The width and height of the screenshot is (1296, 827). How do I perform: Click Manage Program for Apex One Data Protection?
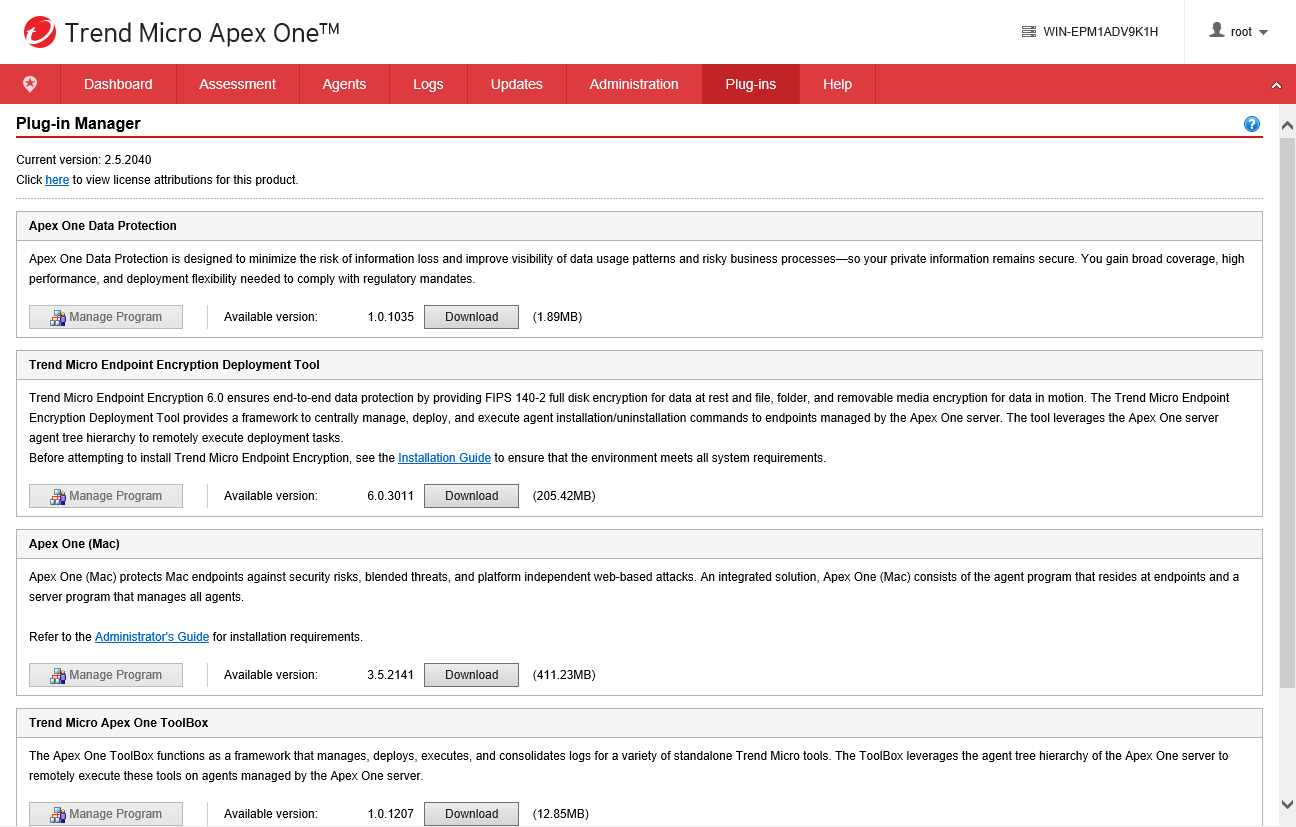tap(106, 317)
